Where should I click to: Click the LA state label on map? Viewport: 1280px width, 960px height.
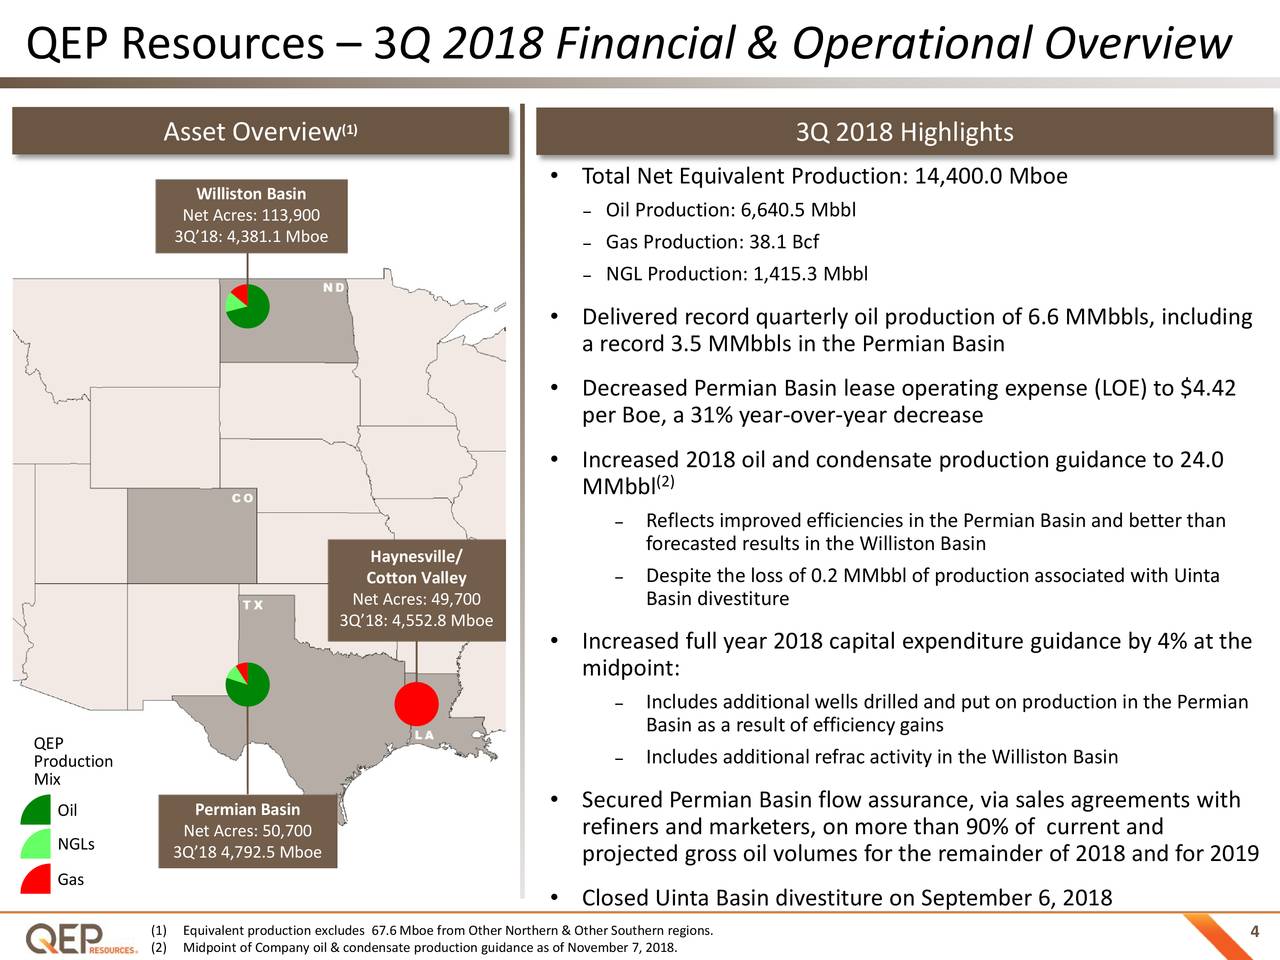(423, 735)
